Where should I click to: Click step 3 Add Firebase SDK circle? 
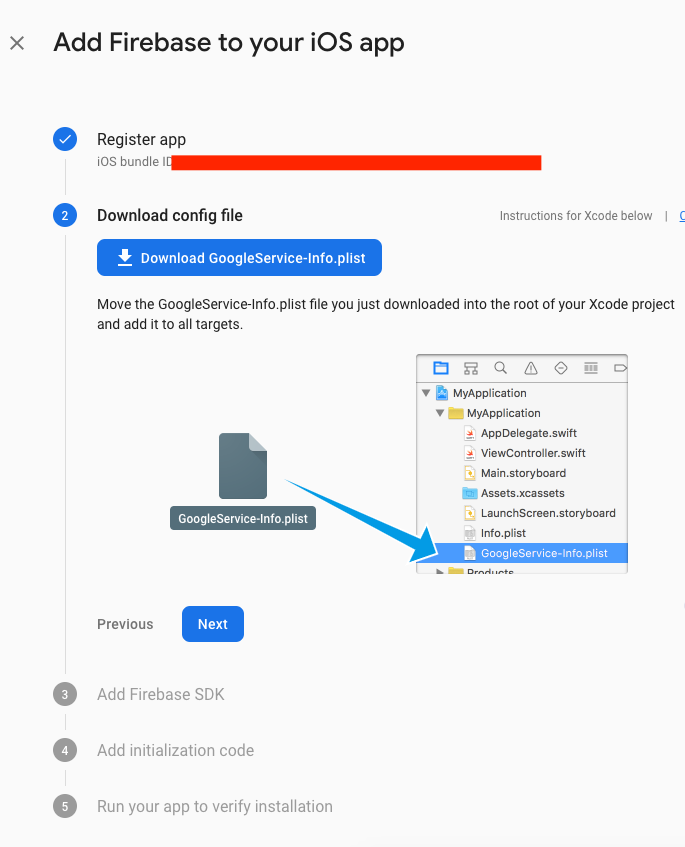coord(65,694)
